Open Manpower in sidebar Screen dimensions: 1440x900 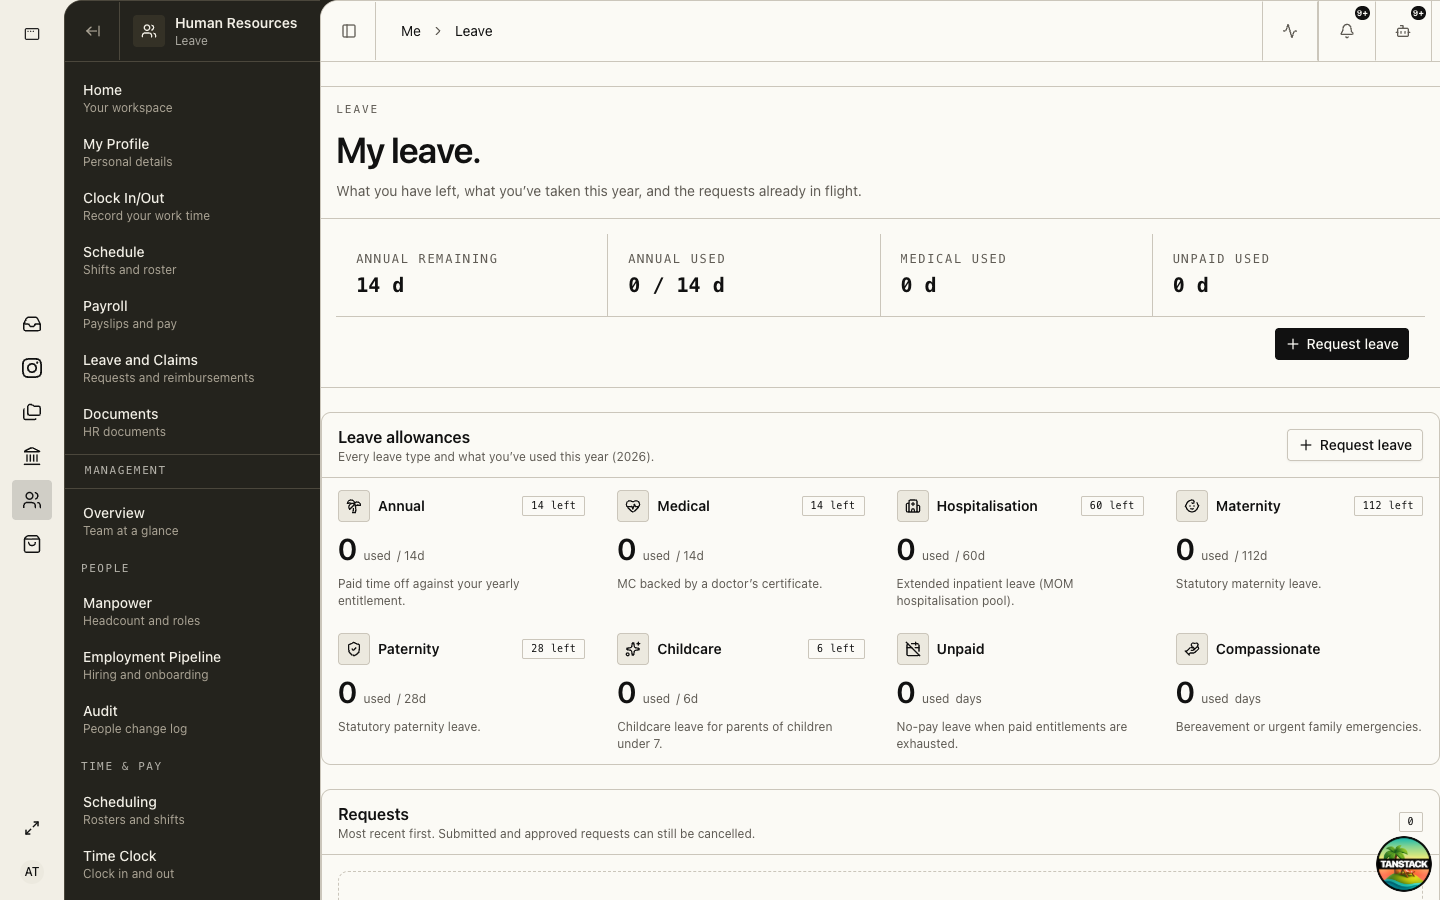(x=192, y=611)
